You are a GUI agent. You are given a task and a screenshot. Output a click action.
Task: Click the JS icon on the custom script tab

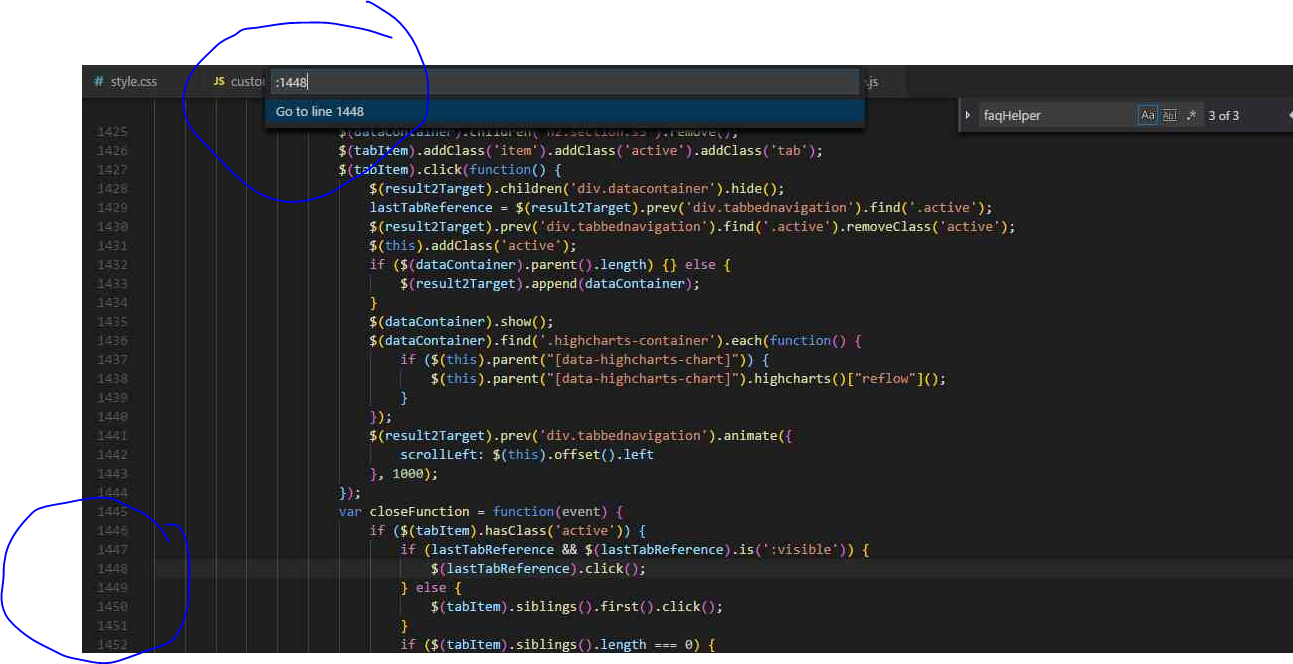coord(218,81)
